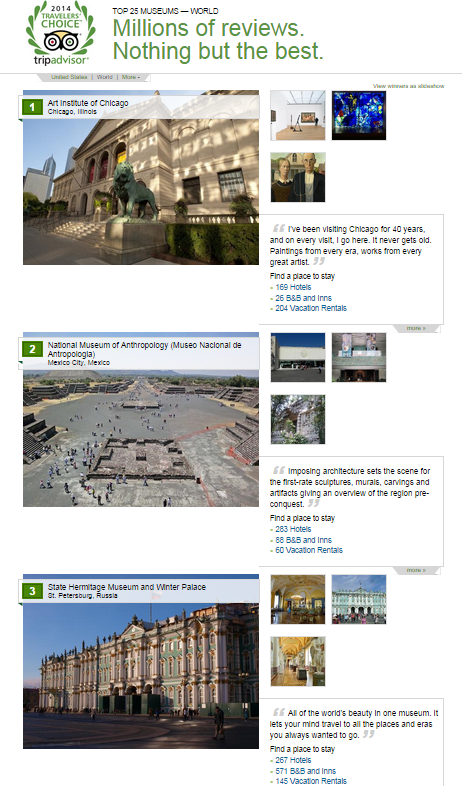Screen dimensions: 462x786
Task: Open the 88 B&B and Inns link
Action: click(303, 540)
